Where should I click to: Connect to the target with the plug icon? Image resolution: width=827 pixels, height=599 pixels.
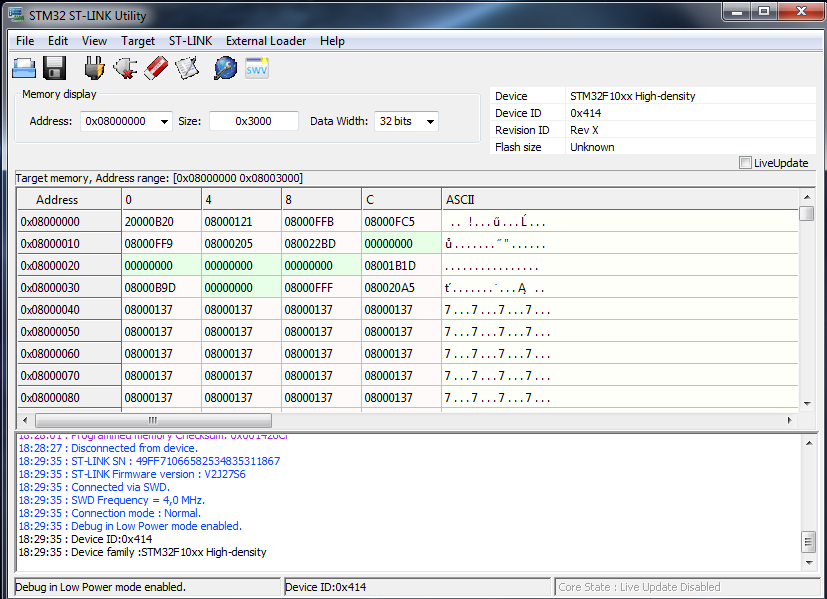coord(94,69)
